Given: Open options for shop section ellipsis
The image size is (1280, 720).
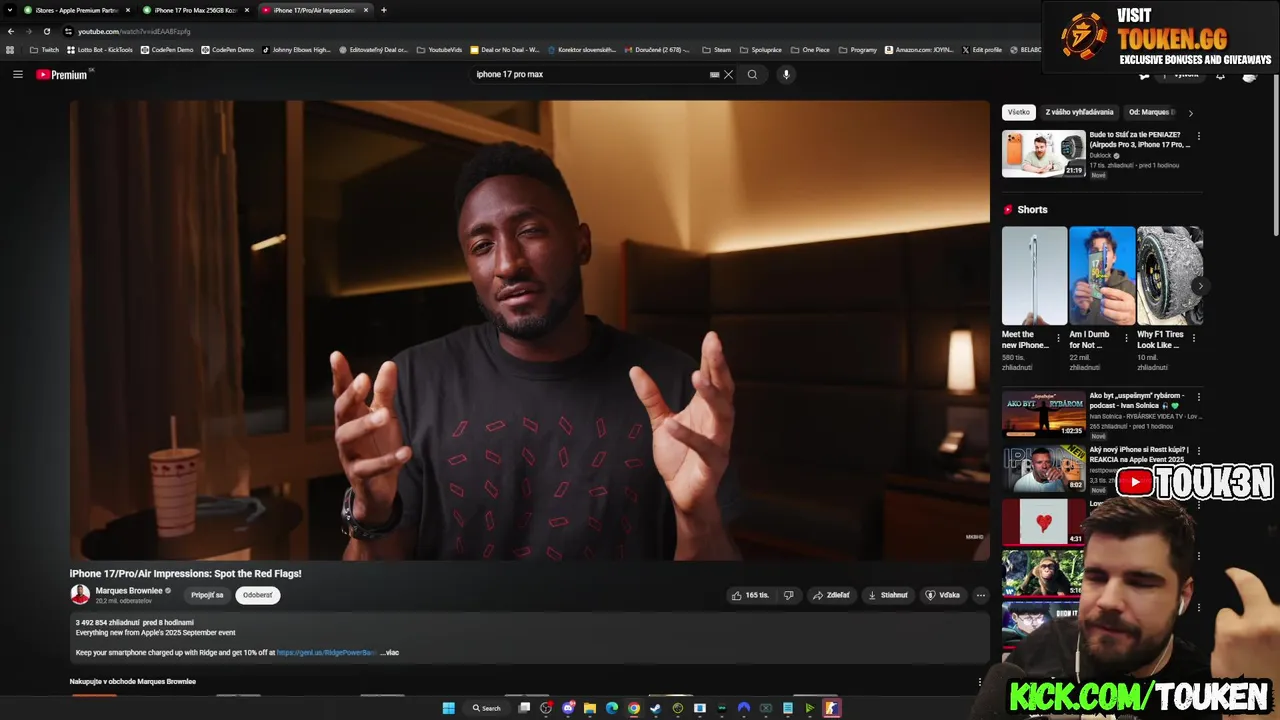Looking at the screenshot, I should [x=980, y=682].
